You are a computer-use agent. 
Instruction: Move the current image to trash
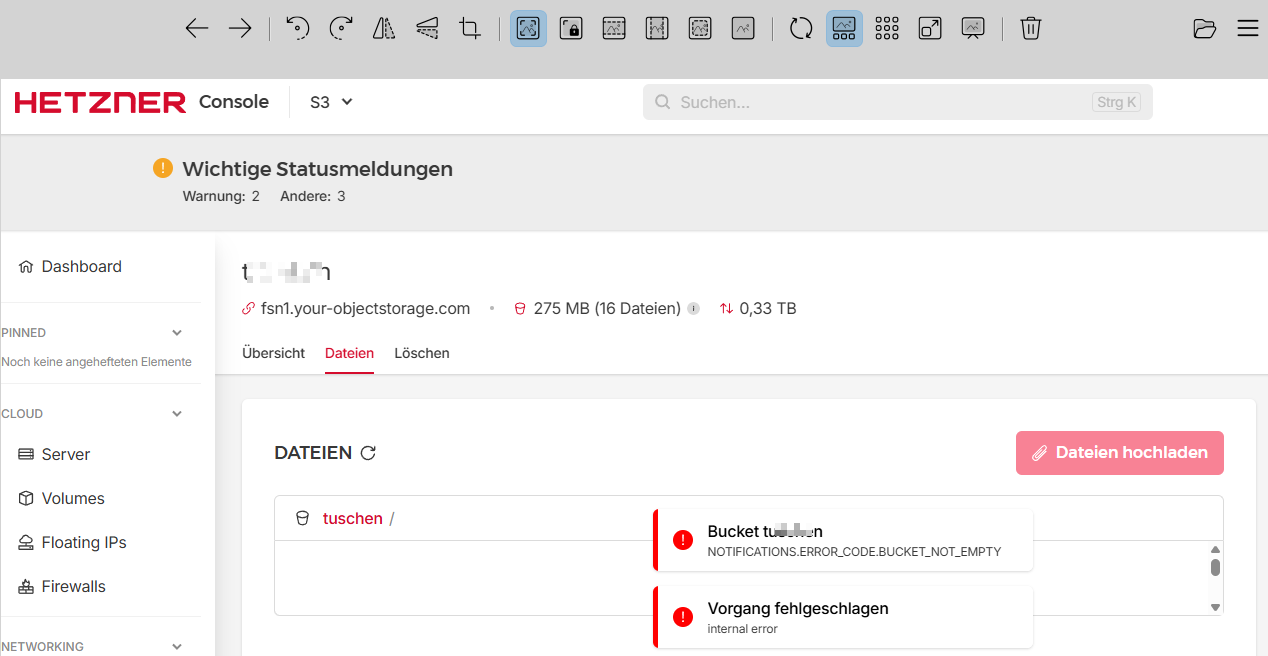pos(1030,28)
